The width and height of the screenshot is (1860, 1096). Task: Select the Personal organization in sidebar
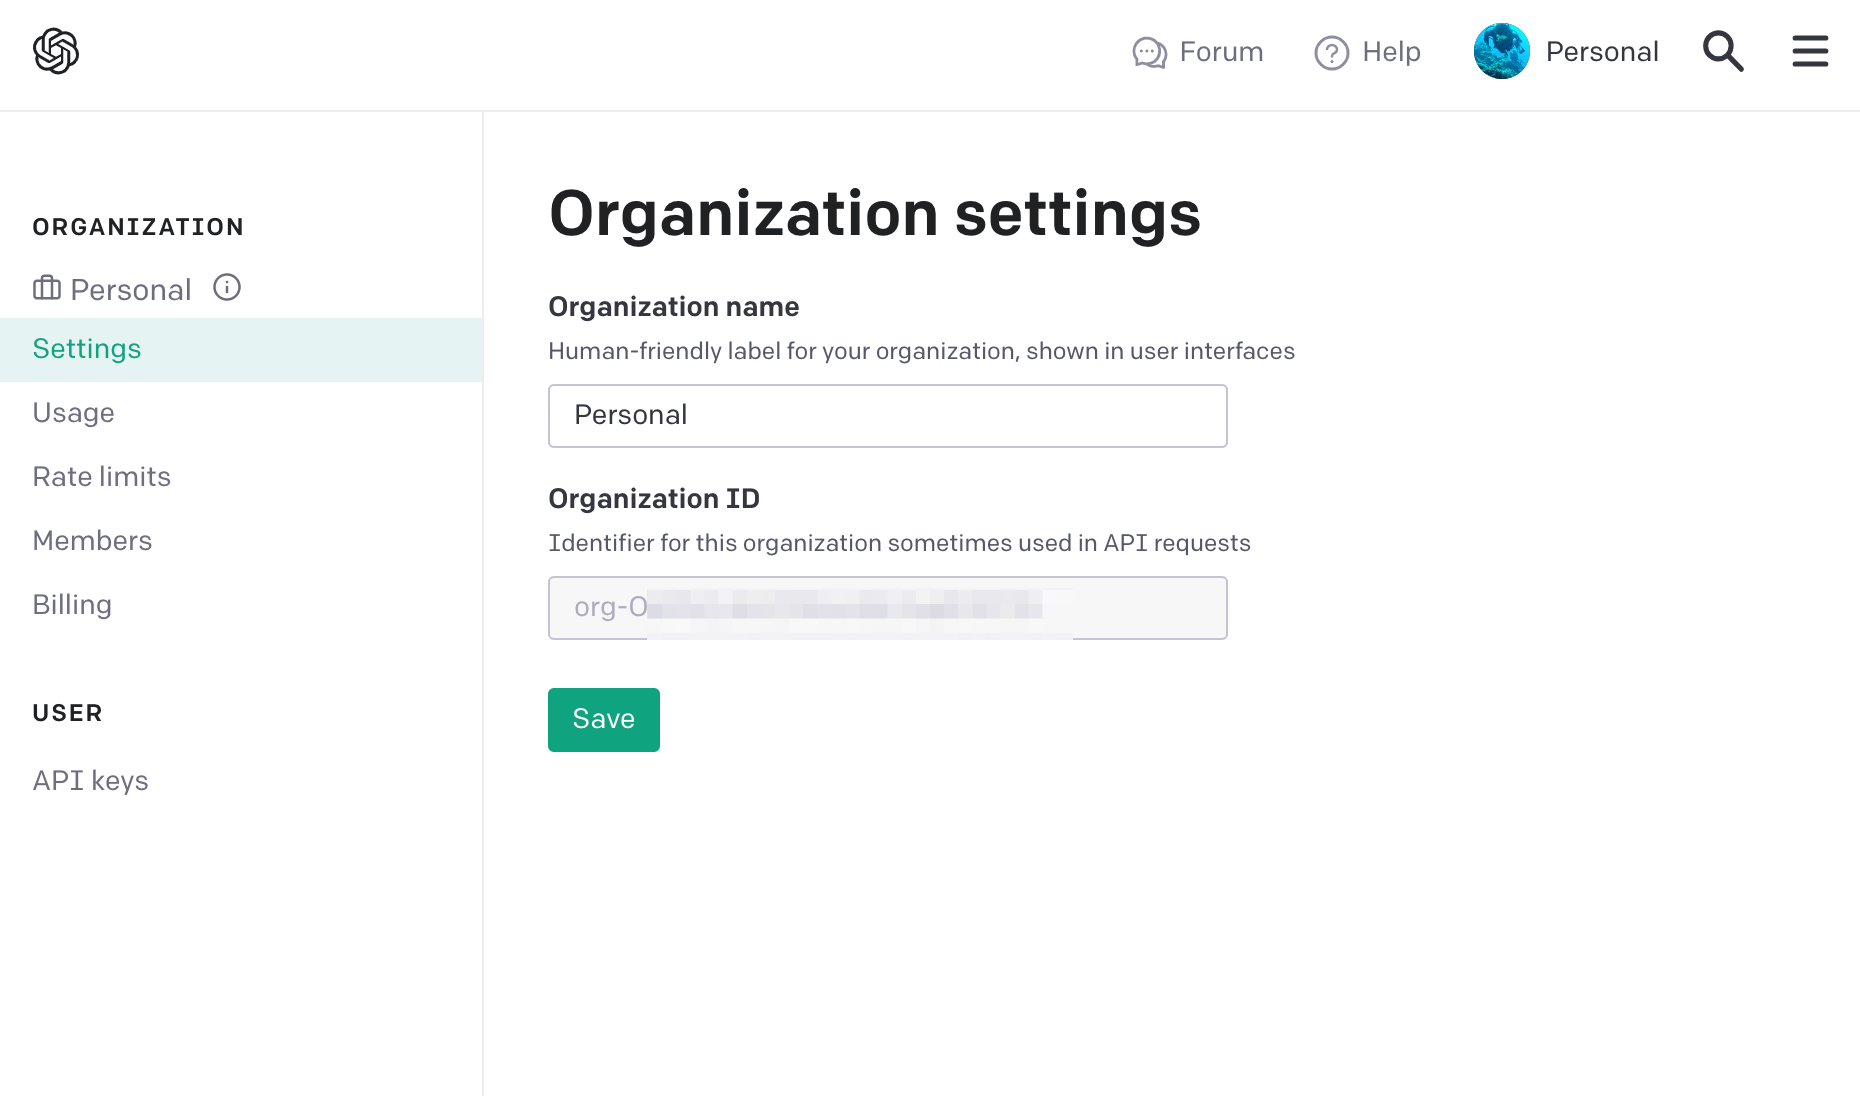click(130, 290)
